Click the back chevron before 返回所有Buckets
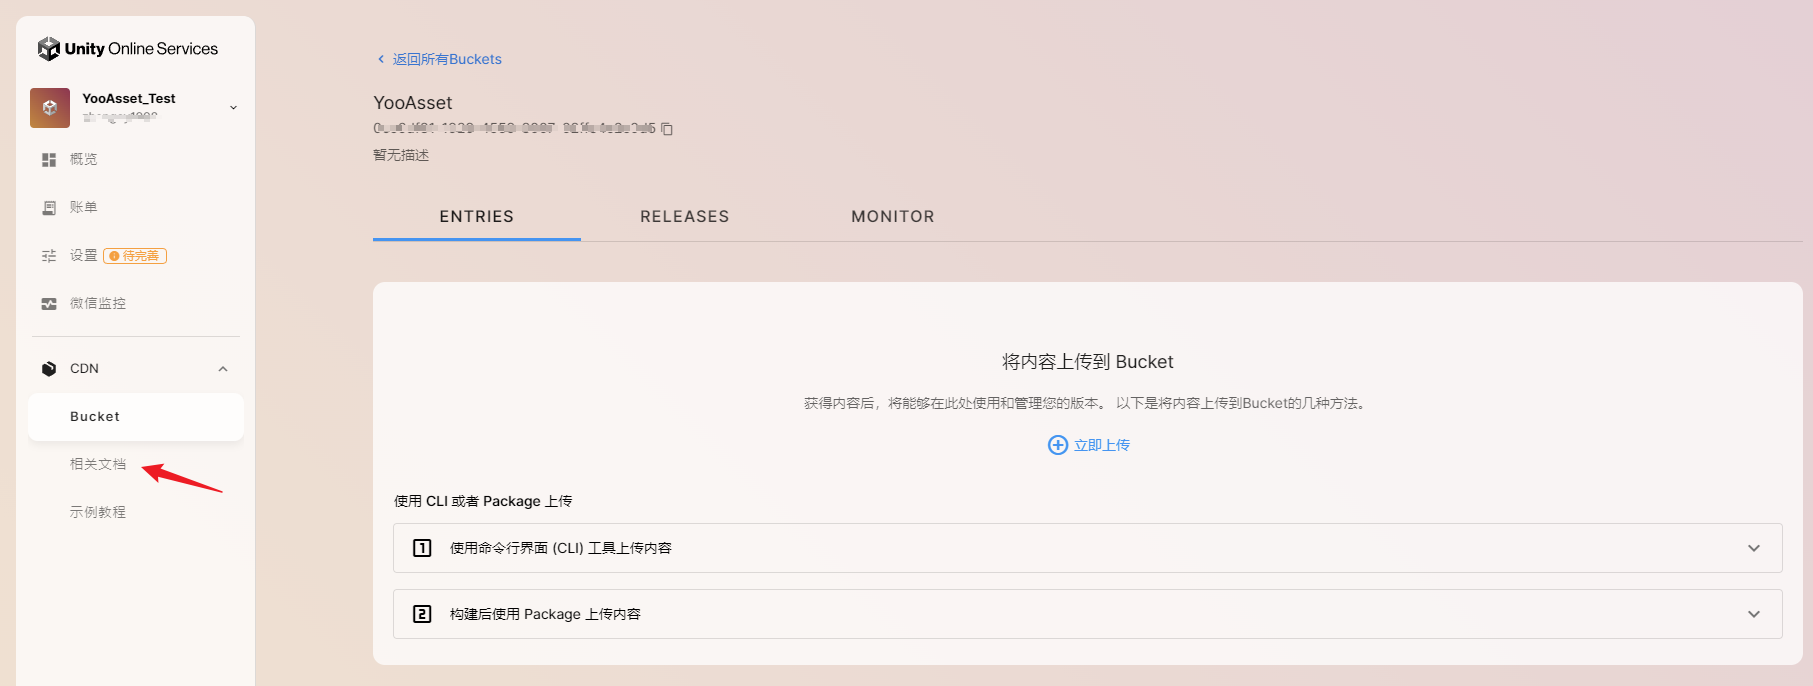1813x686 pixels. click(381, 59)
